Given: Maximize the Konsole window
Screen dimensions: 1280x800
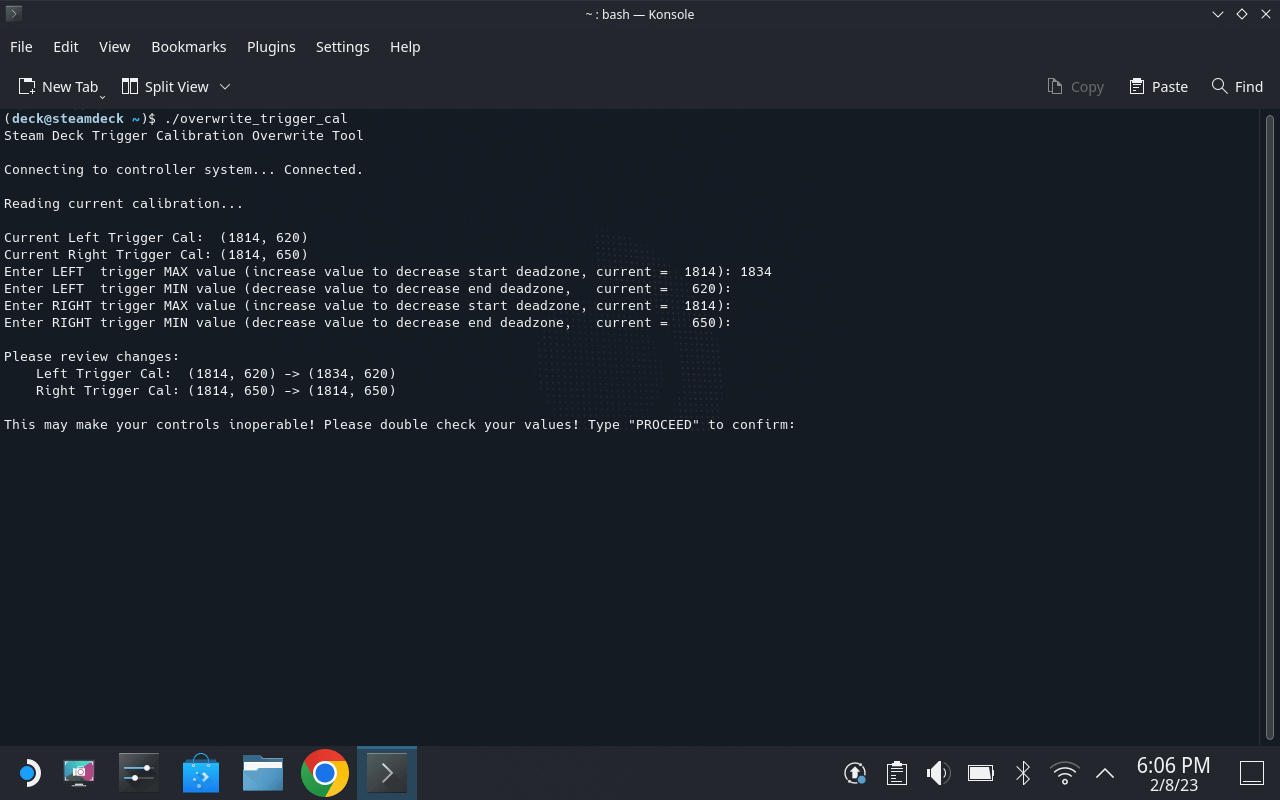Looking at the screenshot, I should [x=1242, y=14].
